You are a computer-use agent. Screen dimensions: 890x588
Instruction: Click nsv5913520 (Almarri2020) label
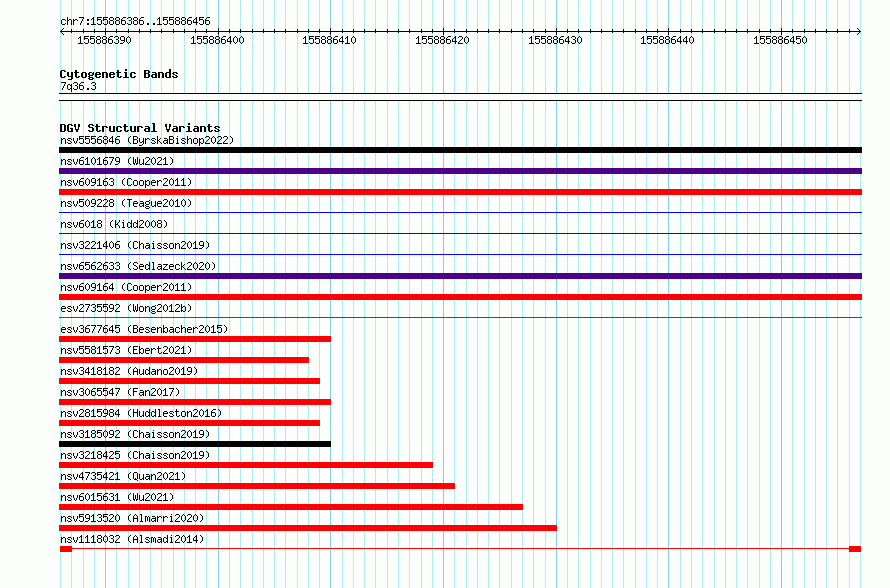coord(132,518)
